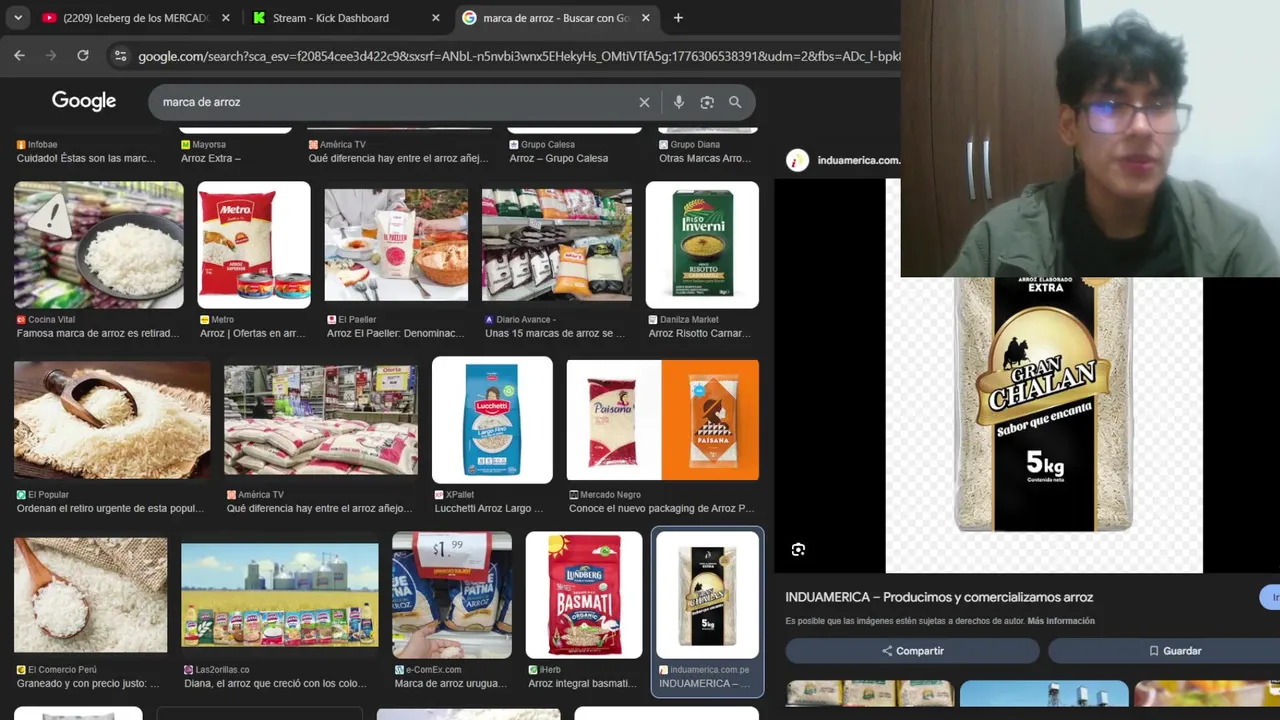Screen dimensions: 1280x720
Task: Open the Paisana packaging thumbnail
Action: (x=663, y=420)
